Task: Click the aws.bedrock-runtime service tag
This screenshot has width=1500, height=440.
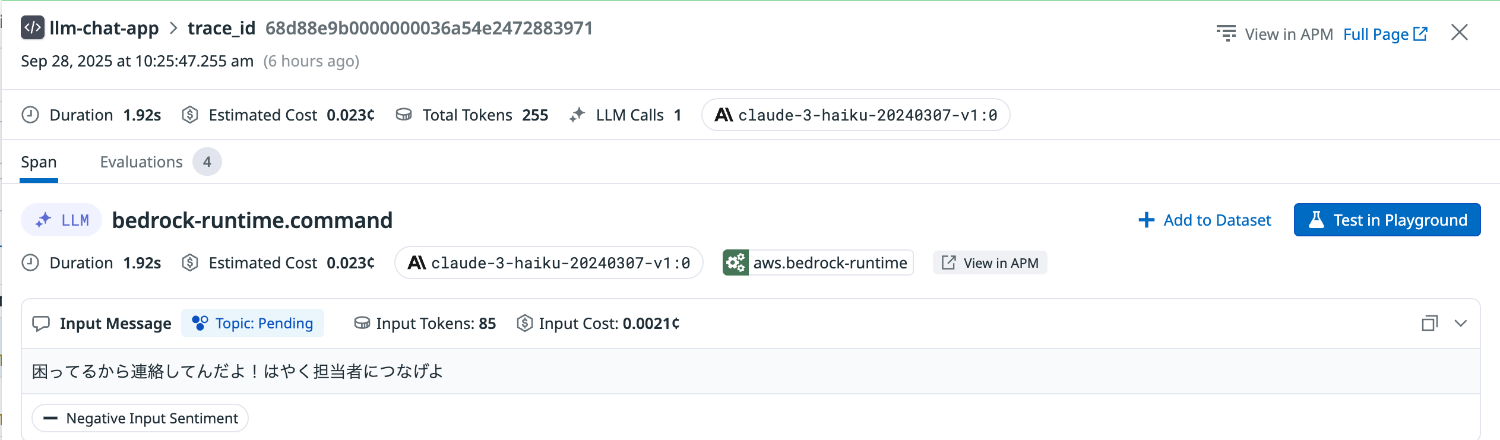Action: (818, 263)
